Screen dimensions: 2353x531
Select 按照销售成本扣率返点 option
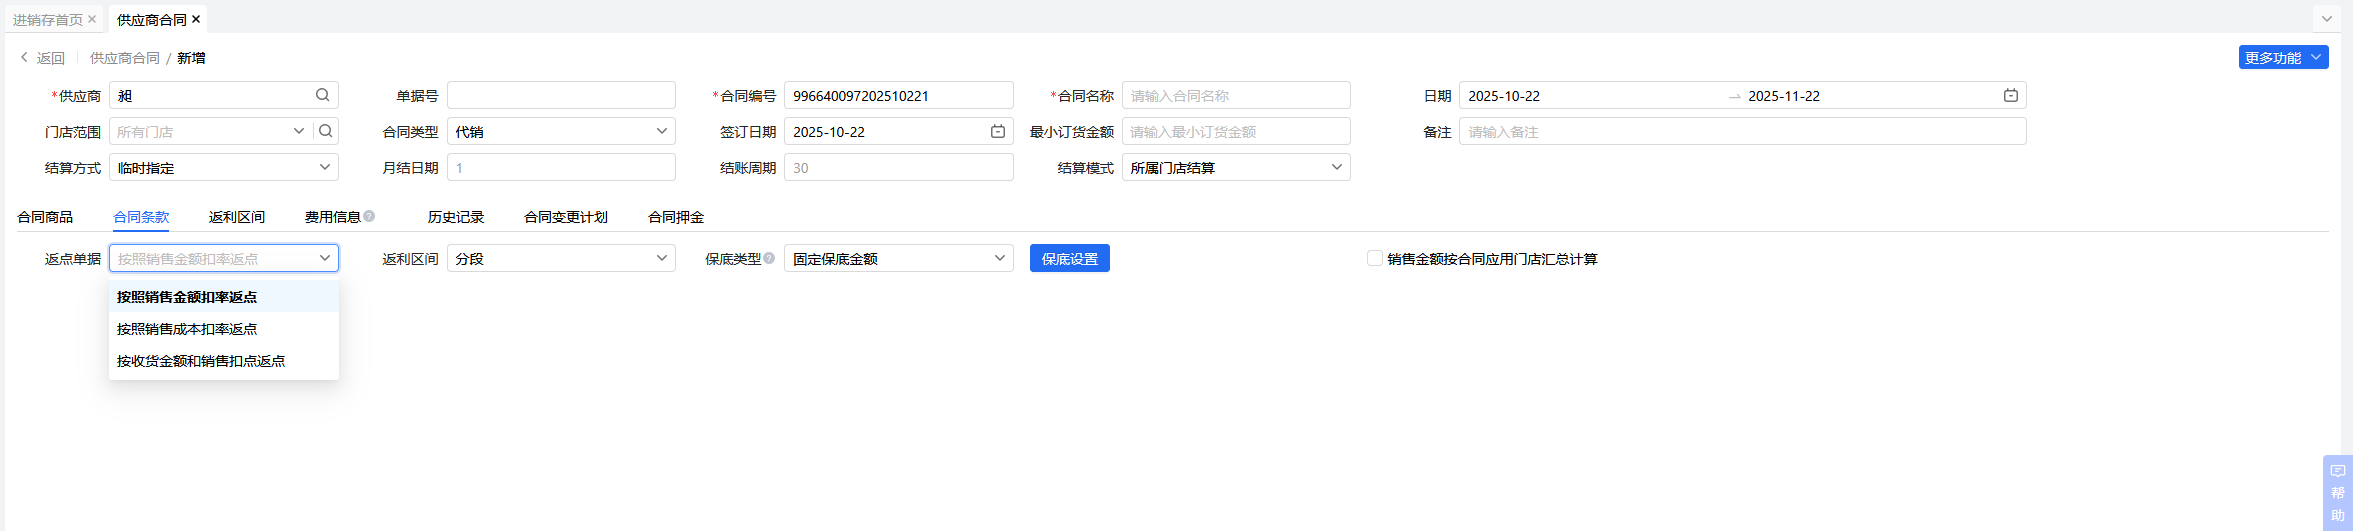coord(187,329)
